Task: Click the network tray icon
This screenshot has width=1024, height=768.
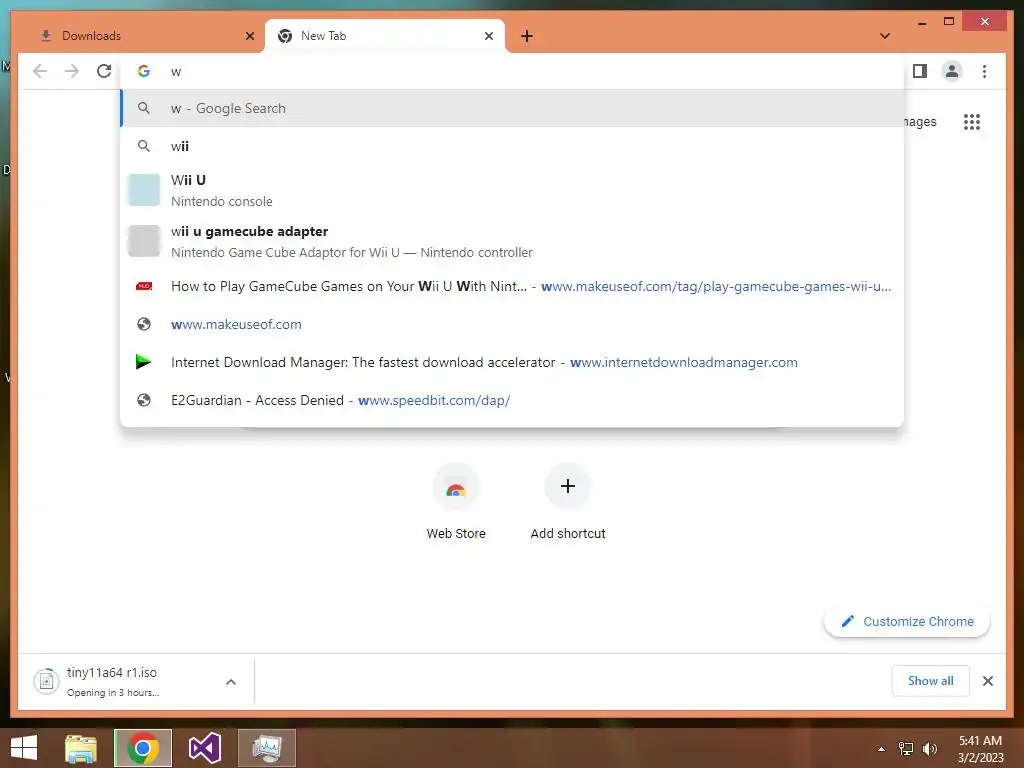Action: [x=906, y=749]
